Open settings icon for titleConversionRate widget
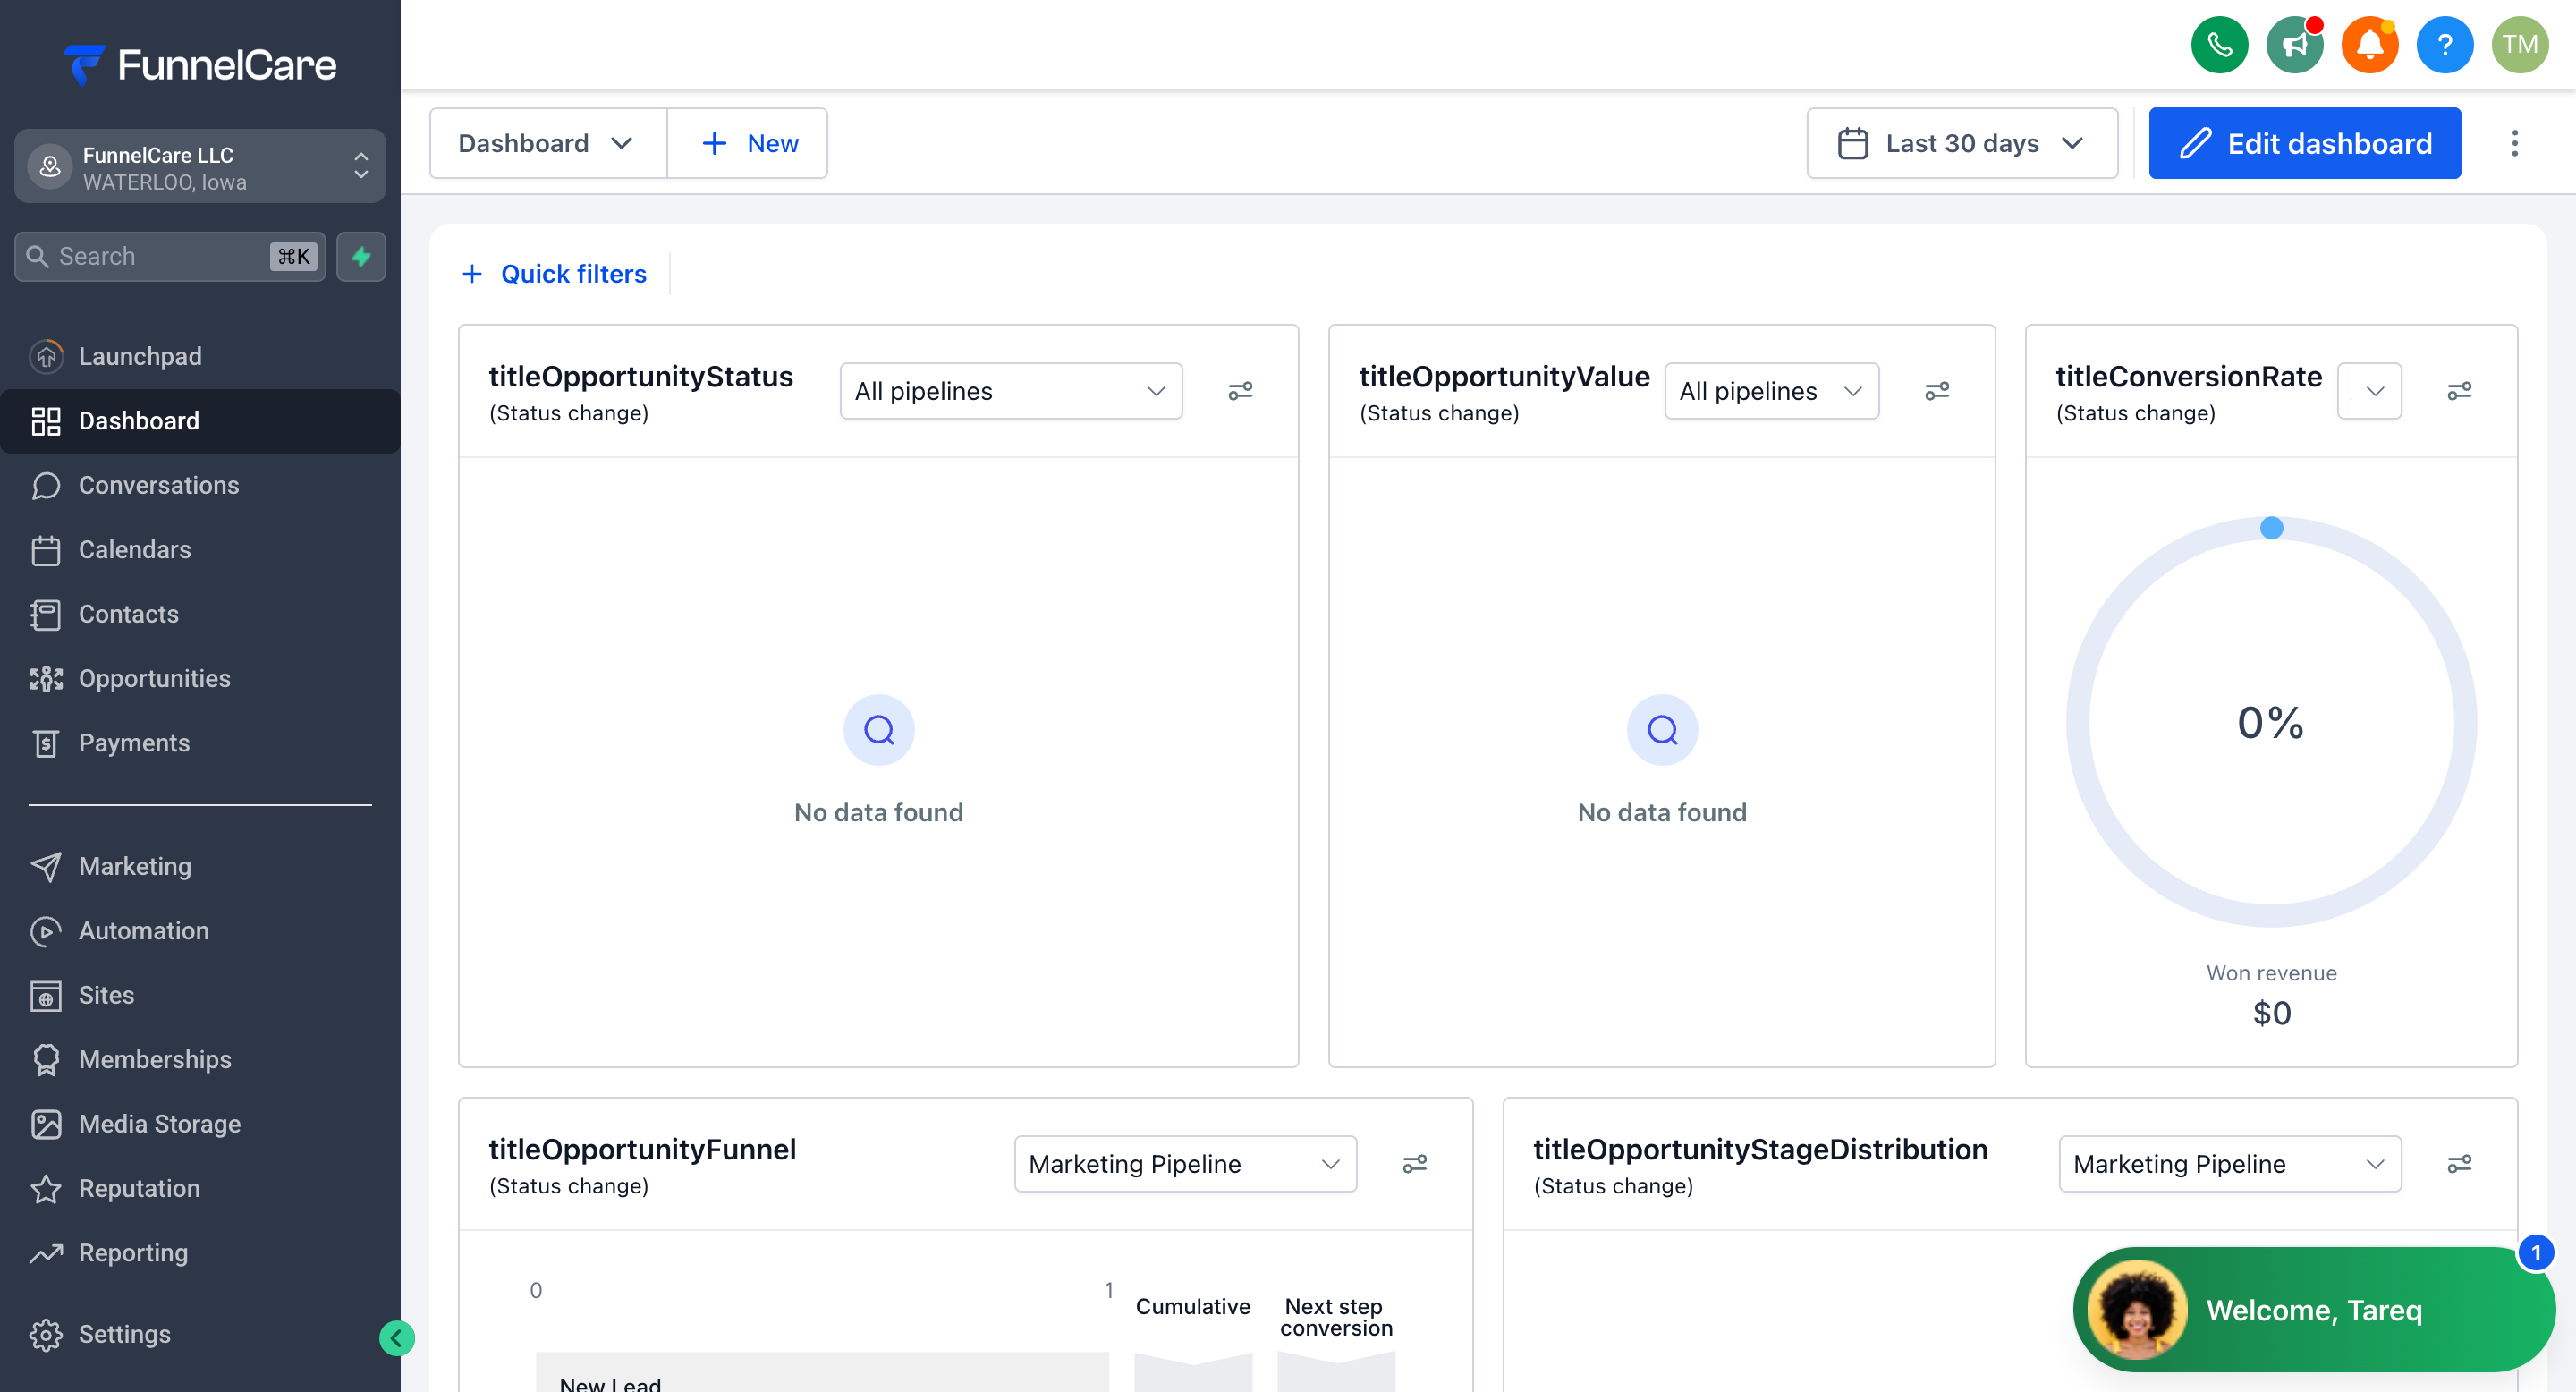 pos(2459,391)
